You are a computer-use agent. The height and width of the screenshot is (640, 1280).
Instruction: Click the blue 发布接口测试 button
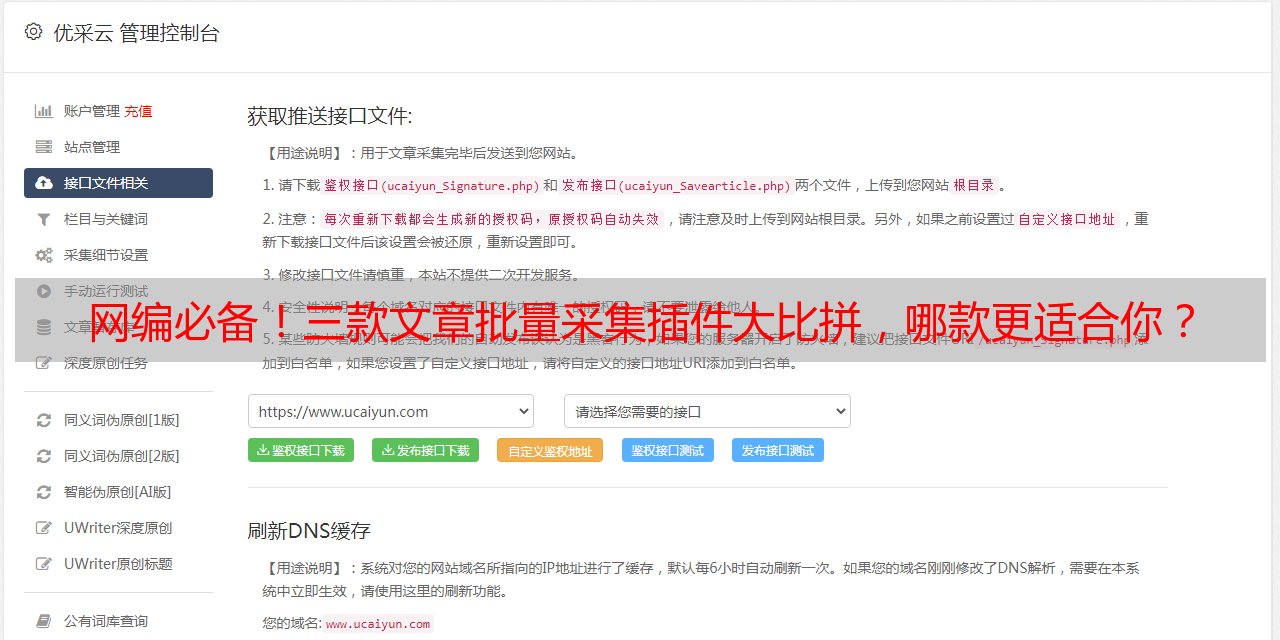tap(778, 450)
